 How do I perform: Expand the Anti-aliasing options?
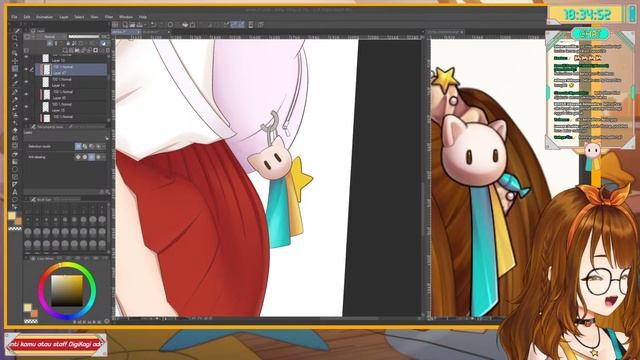click(x=103, y=157)
